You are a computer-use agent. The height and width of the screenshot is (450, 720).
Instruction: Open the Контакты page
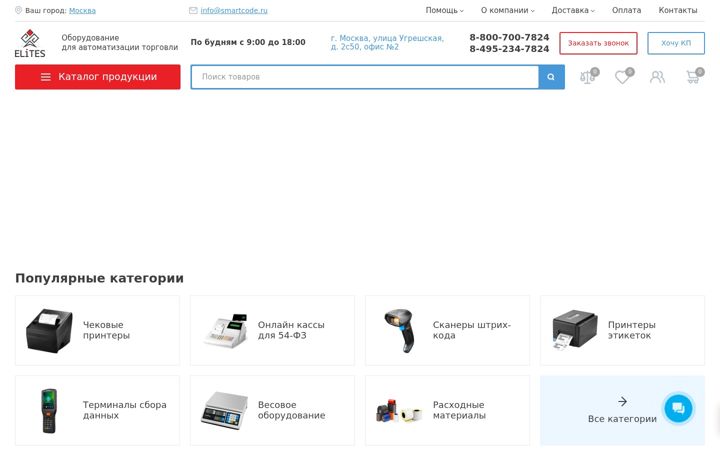click(678, 10)
